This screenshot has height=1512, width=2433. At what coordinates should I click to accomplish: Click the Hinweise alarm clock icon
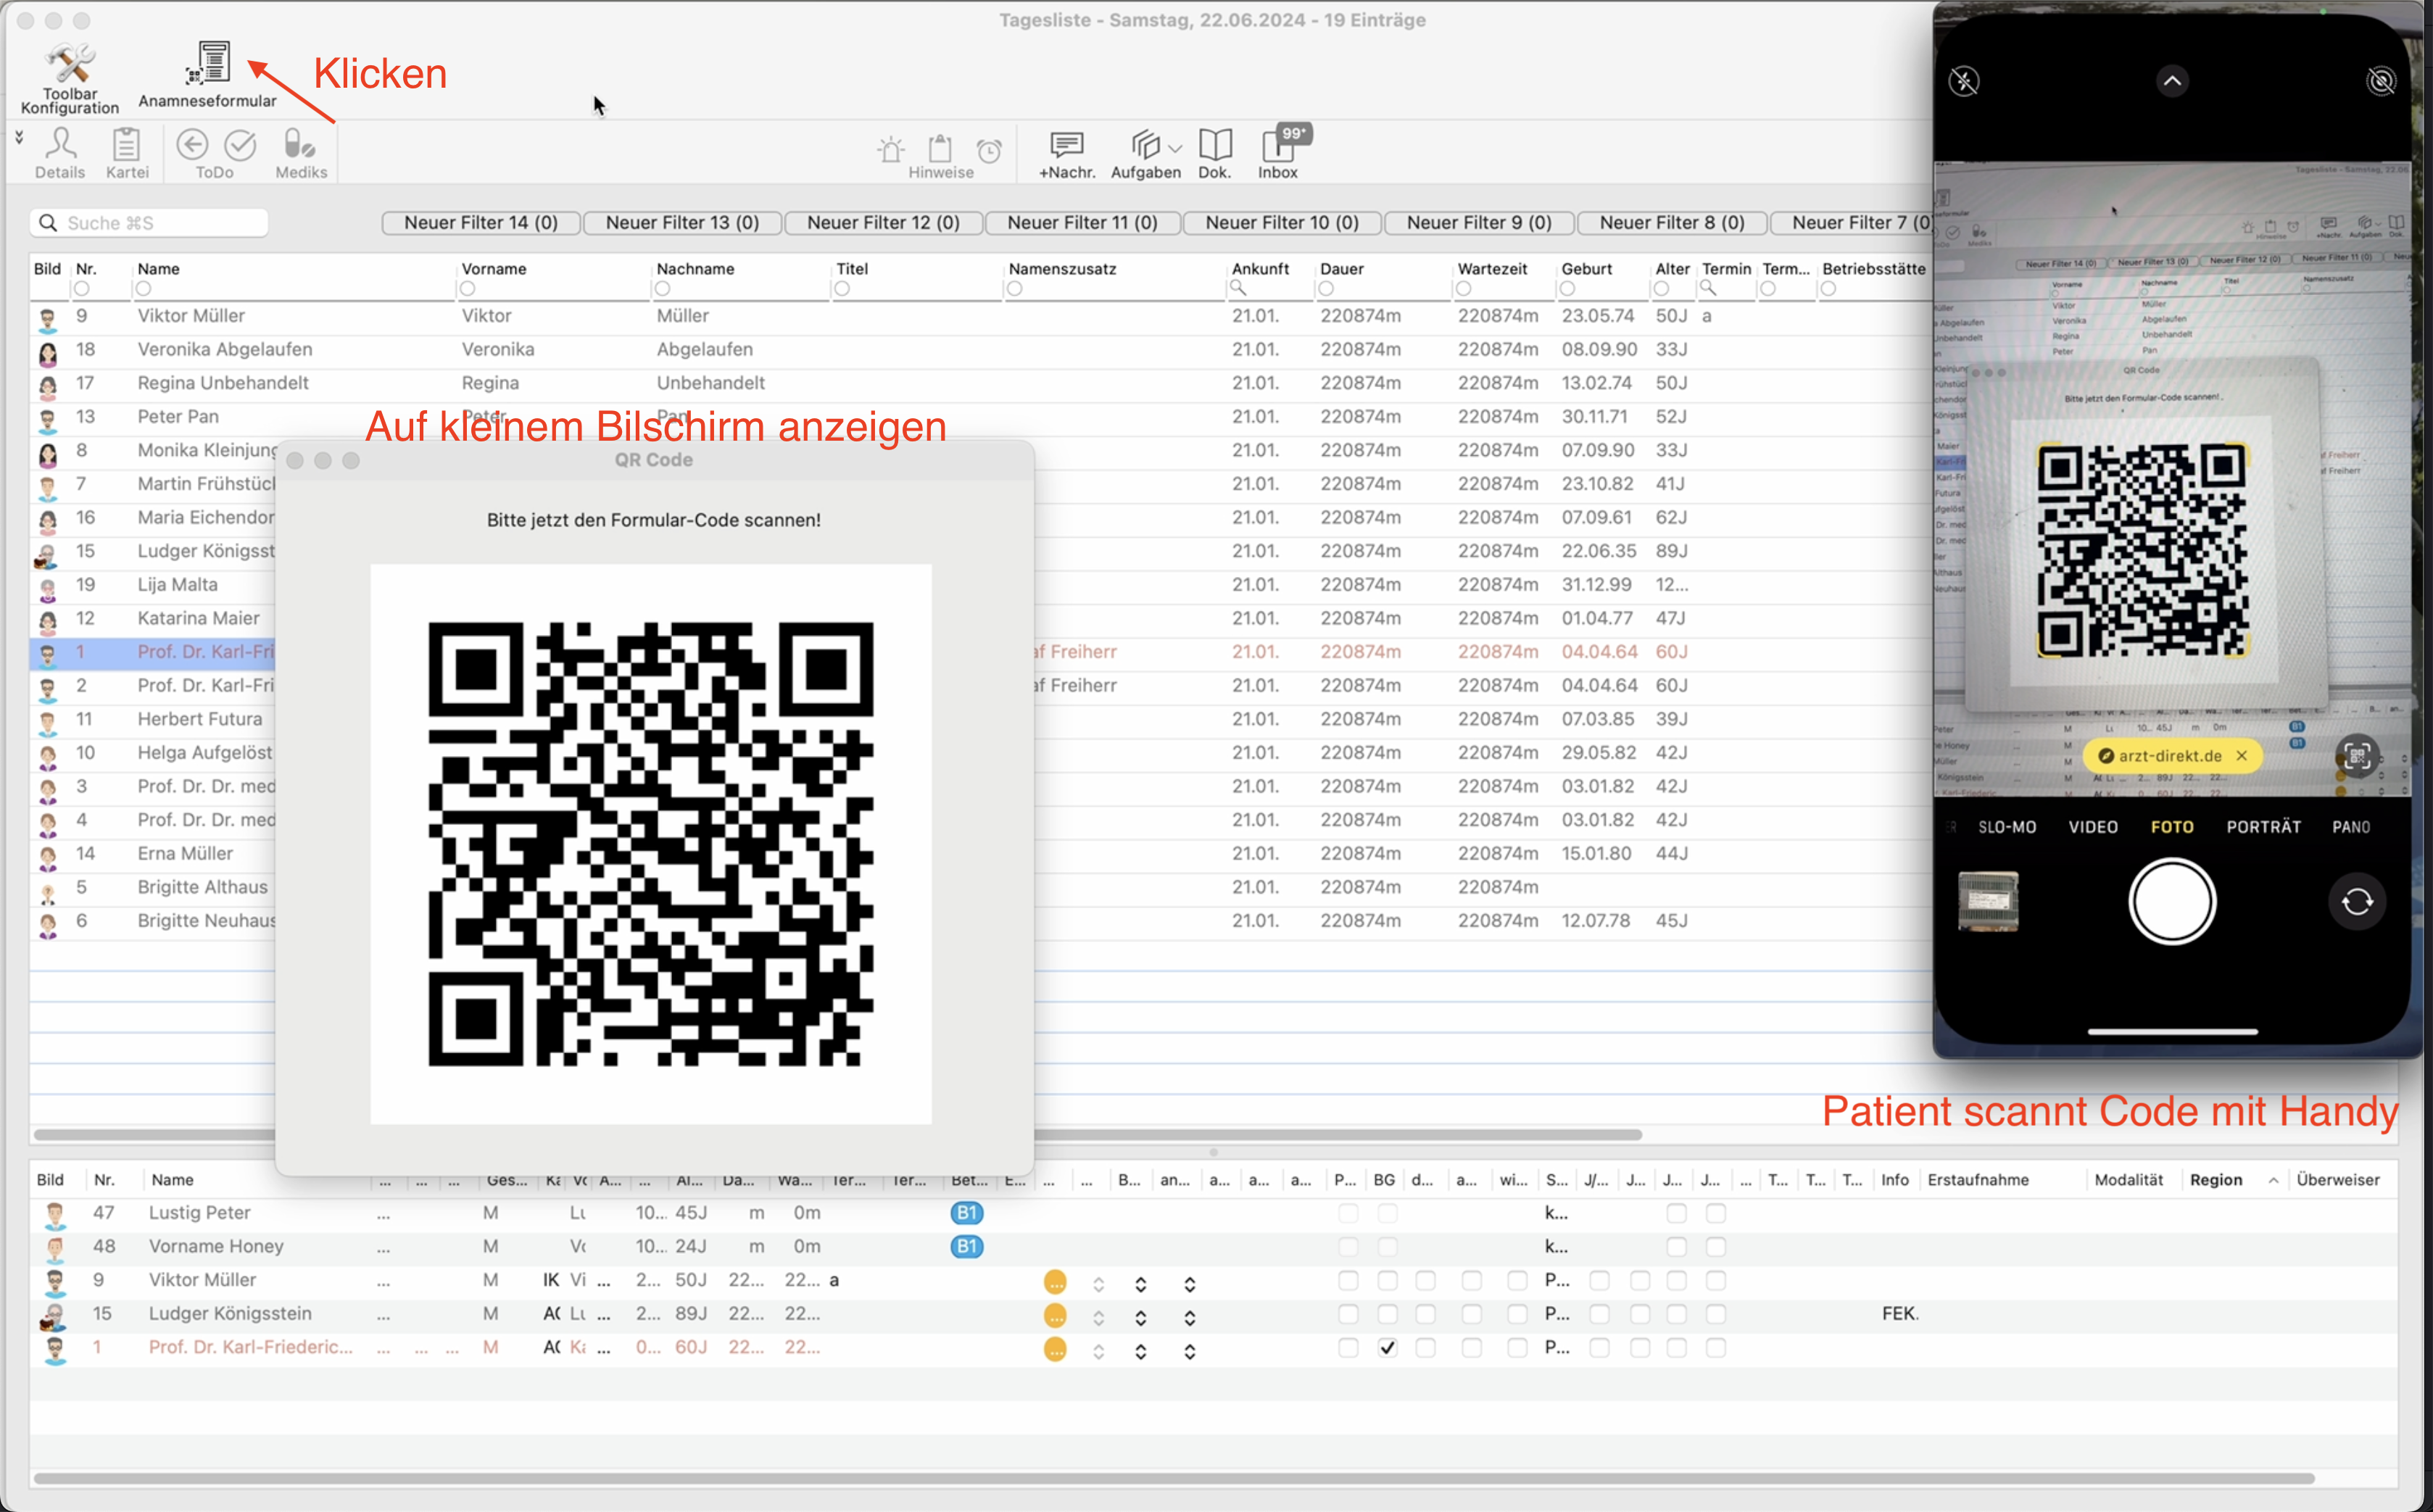coord(989,151)
